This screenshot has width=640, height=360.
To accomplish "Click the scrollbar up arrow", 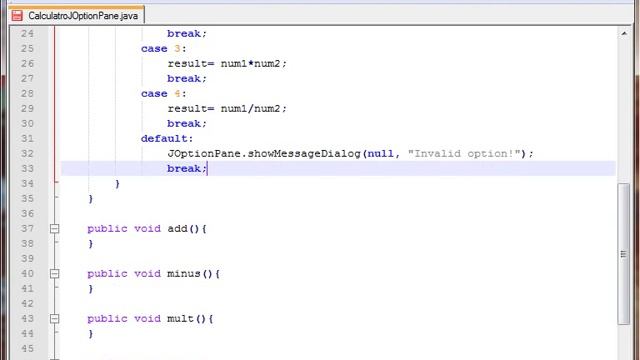I will [624, 34].
